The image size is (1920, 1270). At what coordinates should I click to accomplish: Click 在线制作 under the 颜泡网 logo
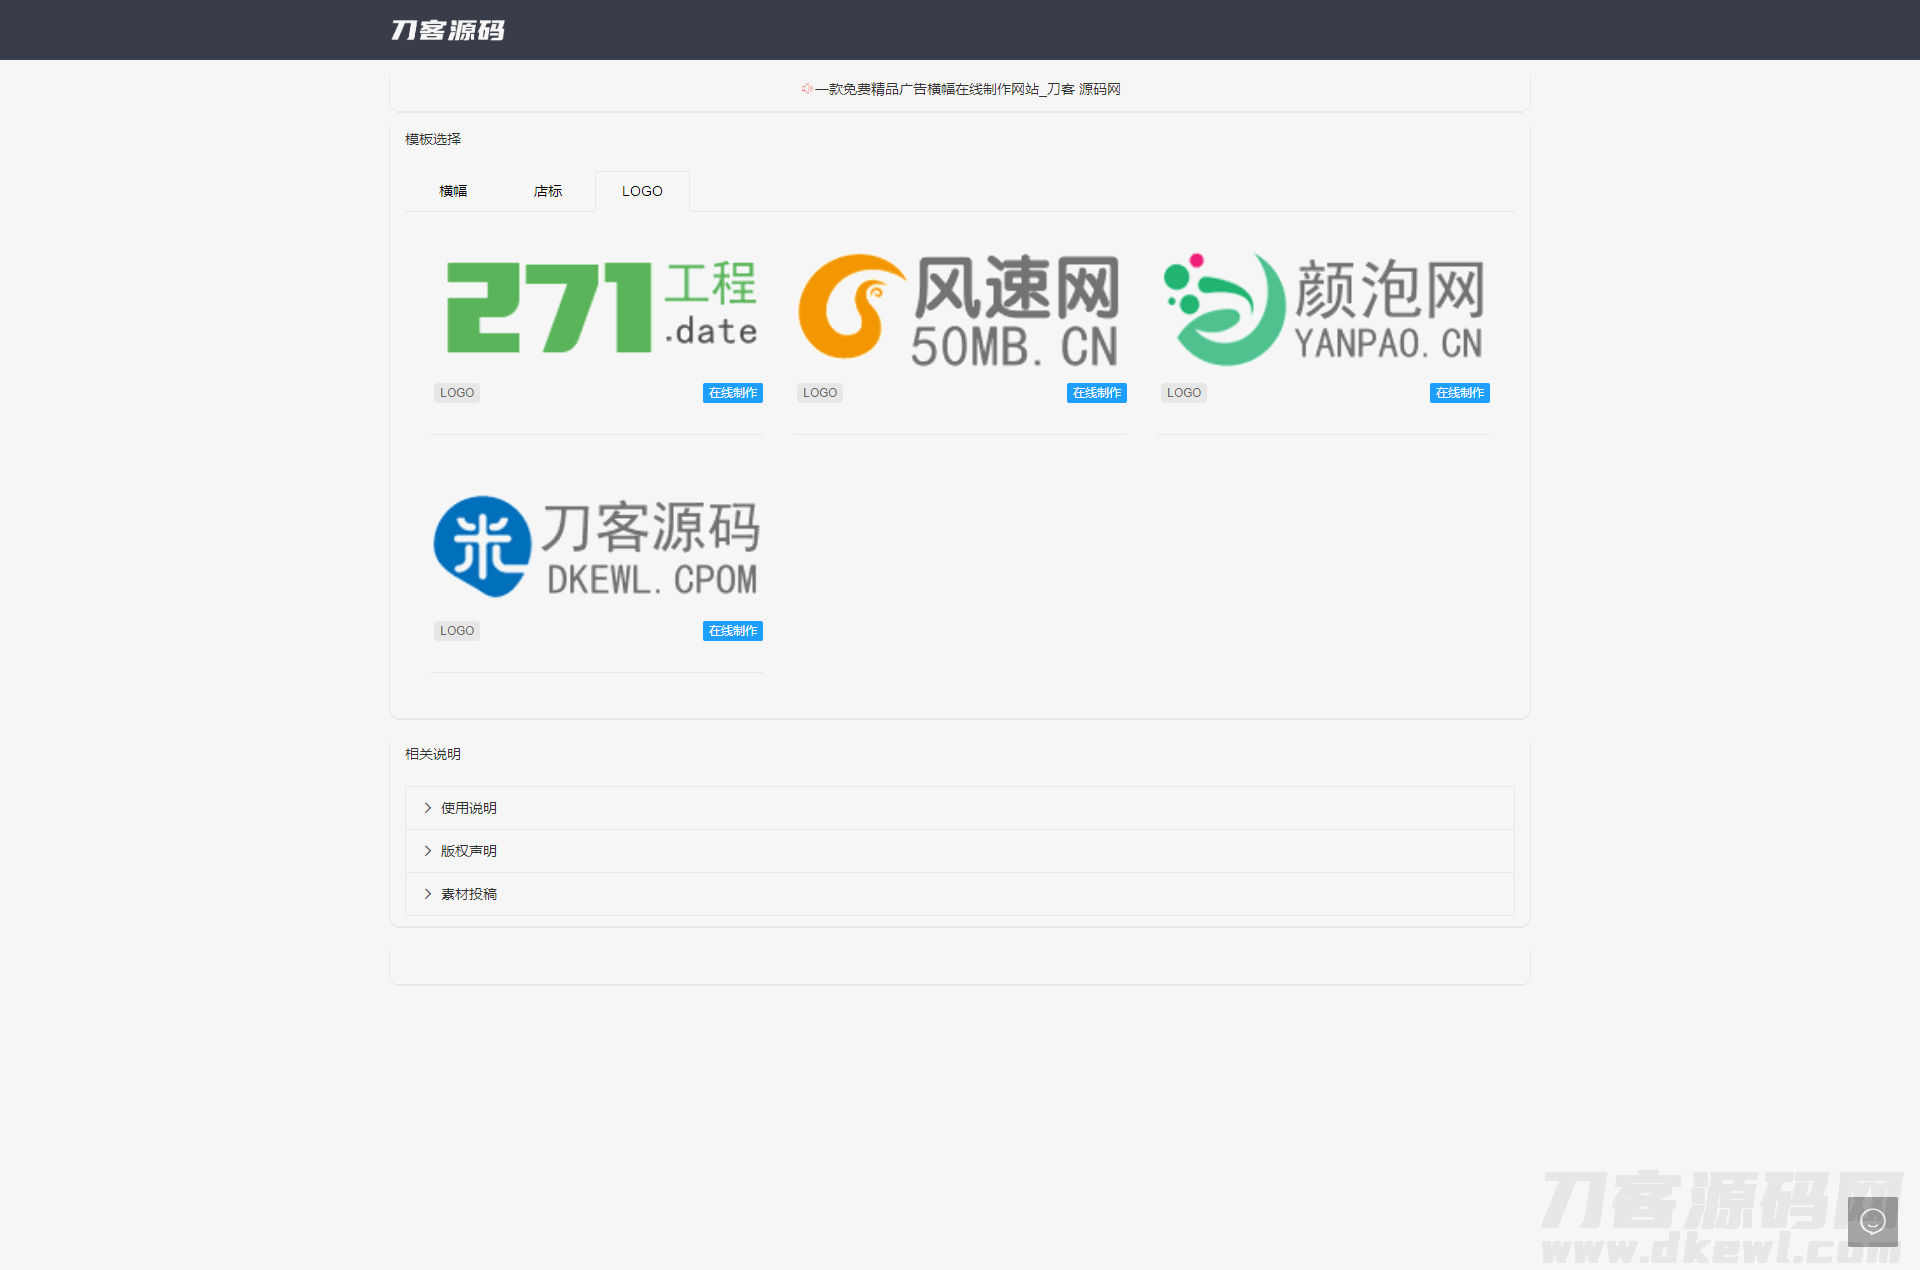coord(1459,393)
